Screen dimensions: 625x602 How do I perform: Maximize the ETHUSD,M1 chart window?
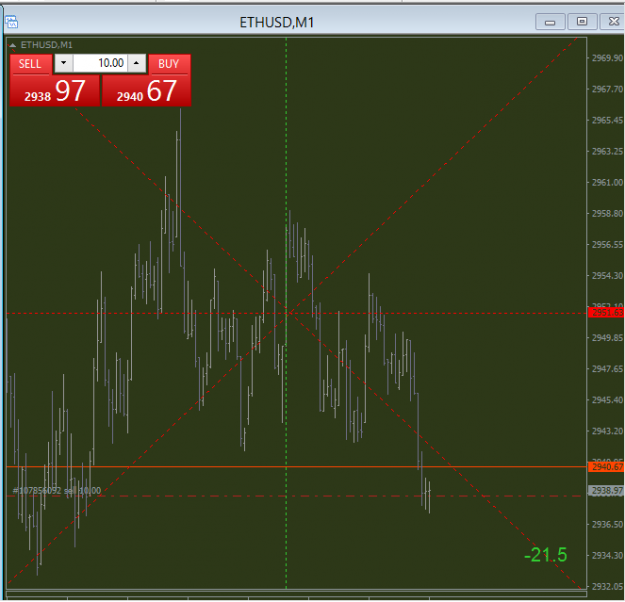click(582, 22)
